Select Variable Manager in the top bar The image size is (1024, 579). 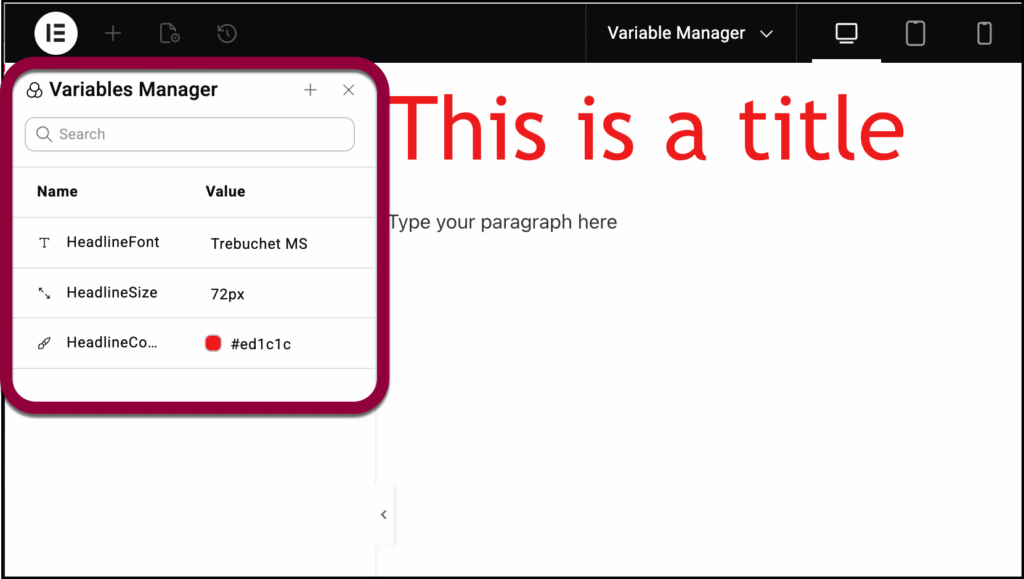pyautogui.click(x=677, y=33)
